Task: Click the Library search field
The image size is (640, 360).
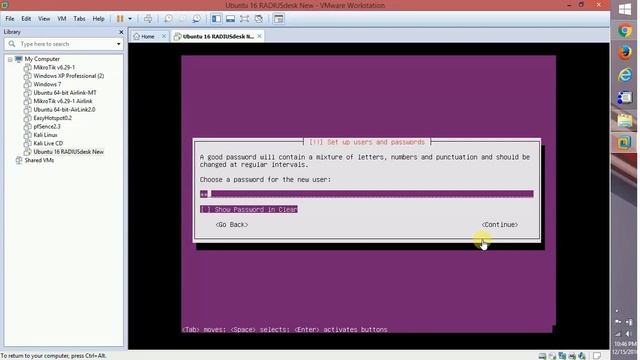Action: (63, 44)
